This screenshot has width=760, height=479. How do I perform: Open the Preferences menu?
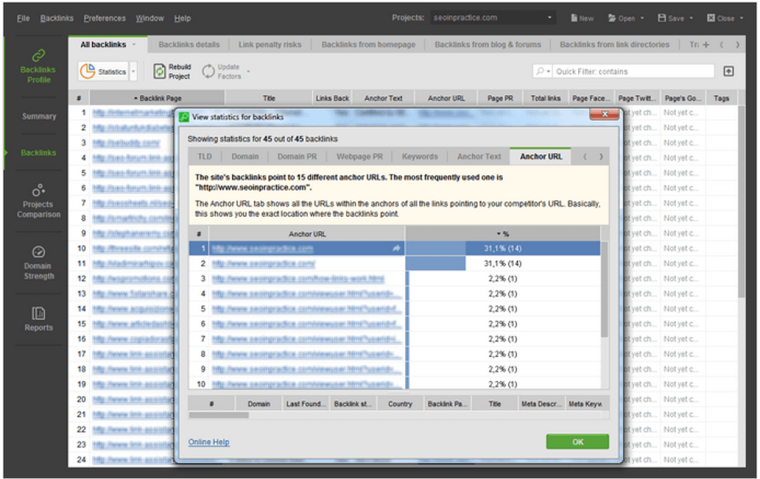[x=105, y=18]
